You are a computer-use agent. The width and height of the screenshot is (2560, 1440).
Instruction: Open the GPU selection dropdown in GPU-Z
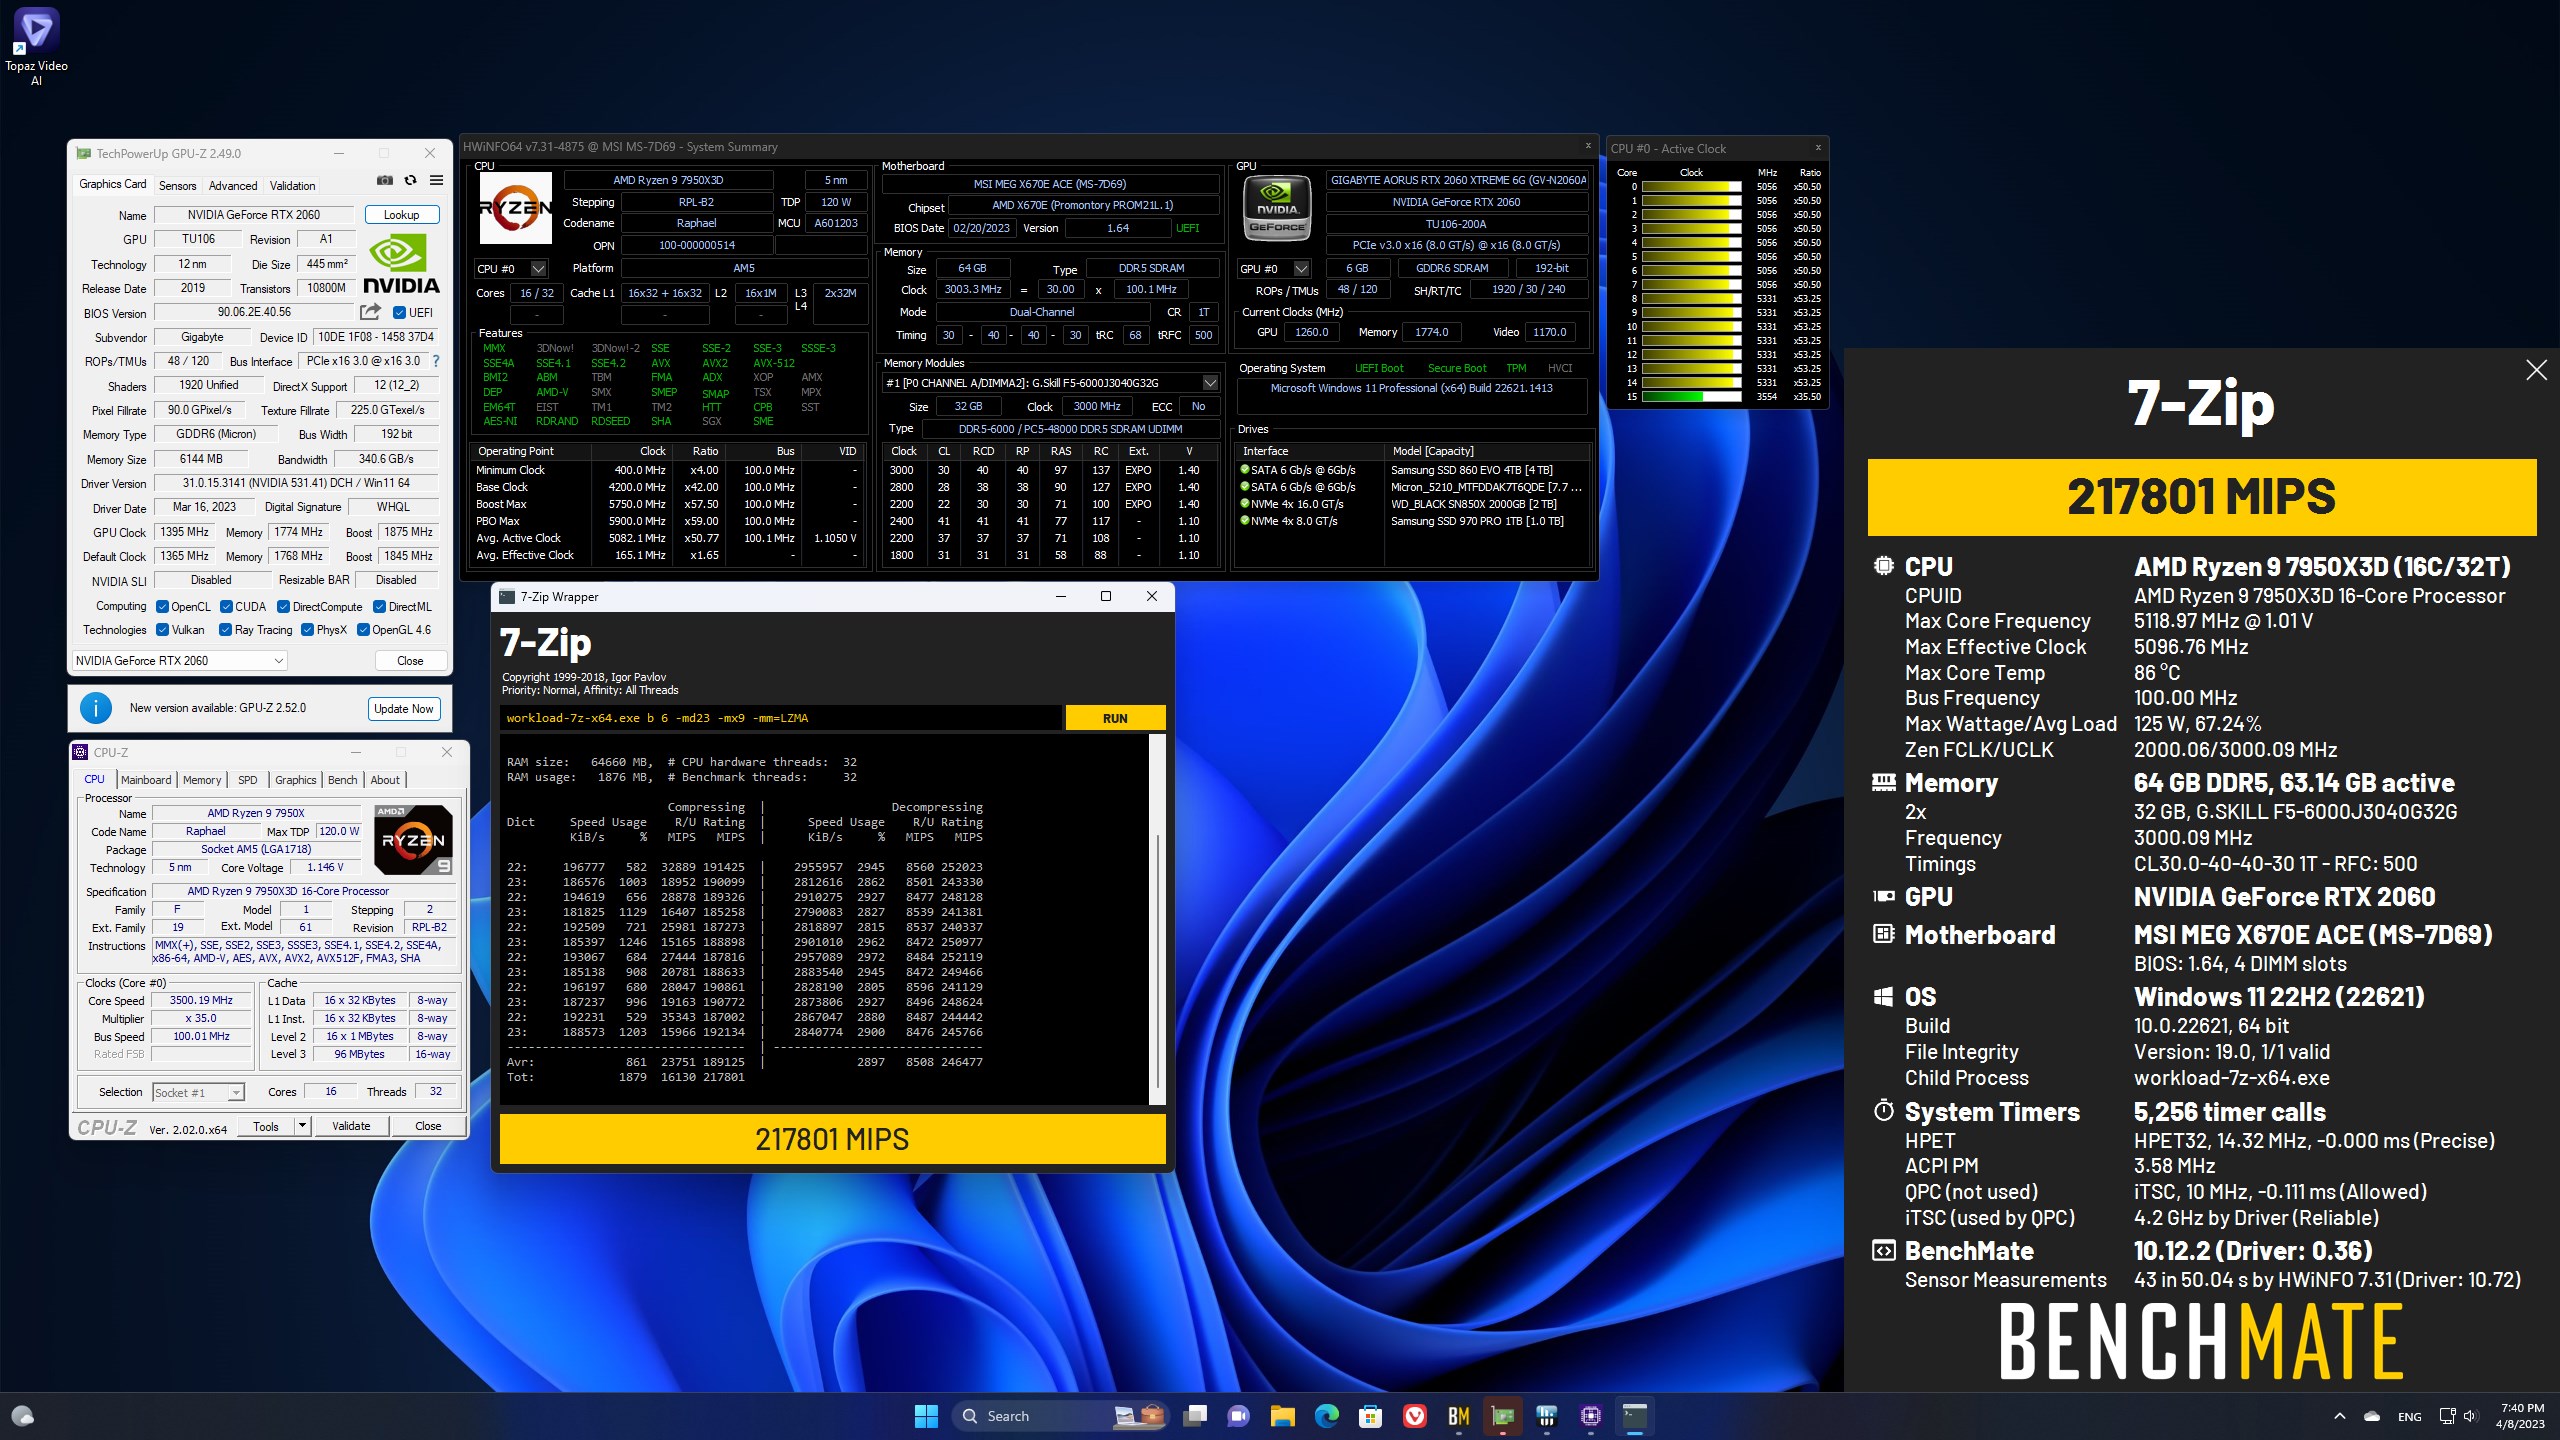pos(180,661)
